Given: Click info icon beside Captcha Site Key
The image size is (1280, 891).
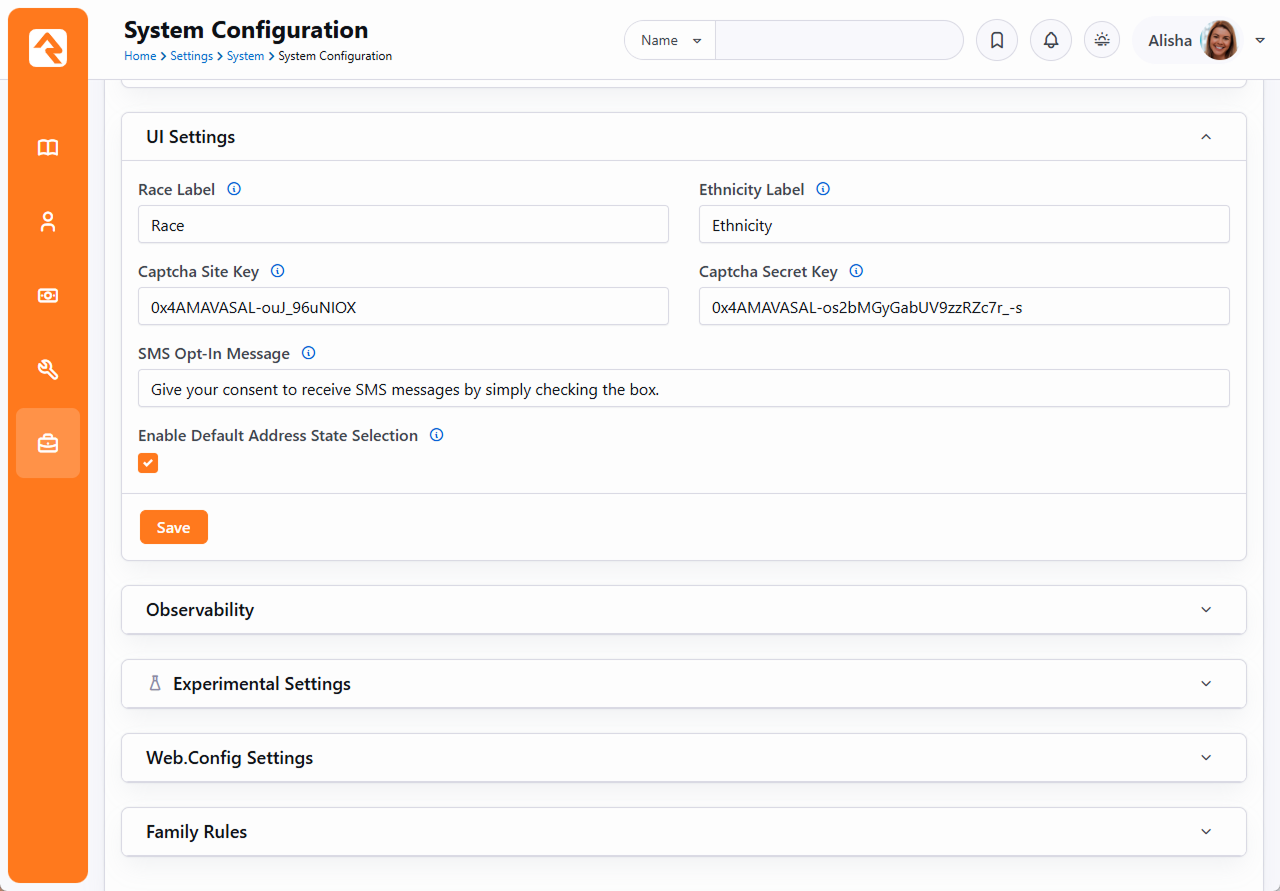Looking at the screenshot, I should tap(278, 271).
